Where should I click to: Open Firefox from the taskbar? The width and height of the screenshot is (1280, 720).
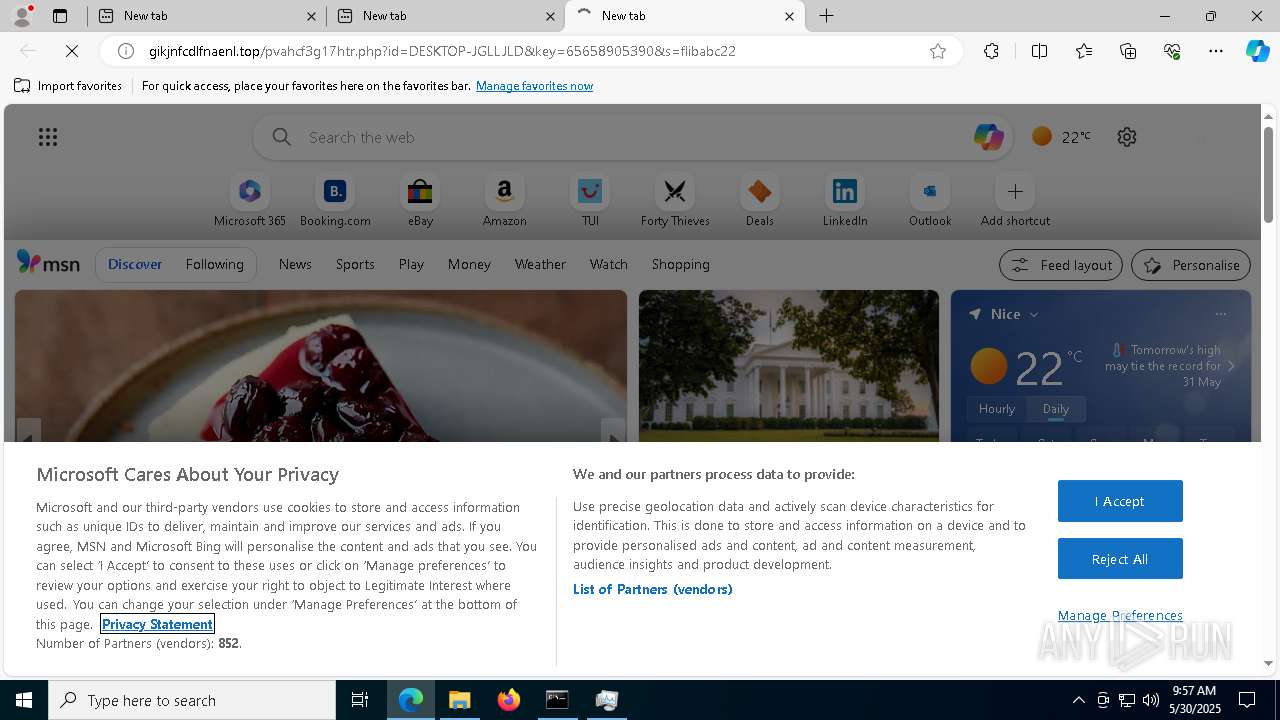[509, 700]
